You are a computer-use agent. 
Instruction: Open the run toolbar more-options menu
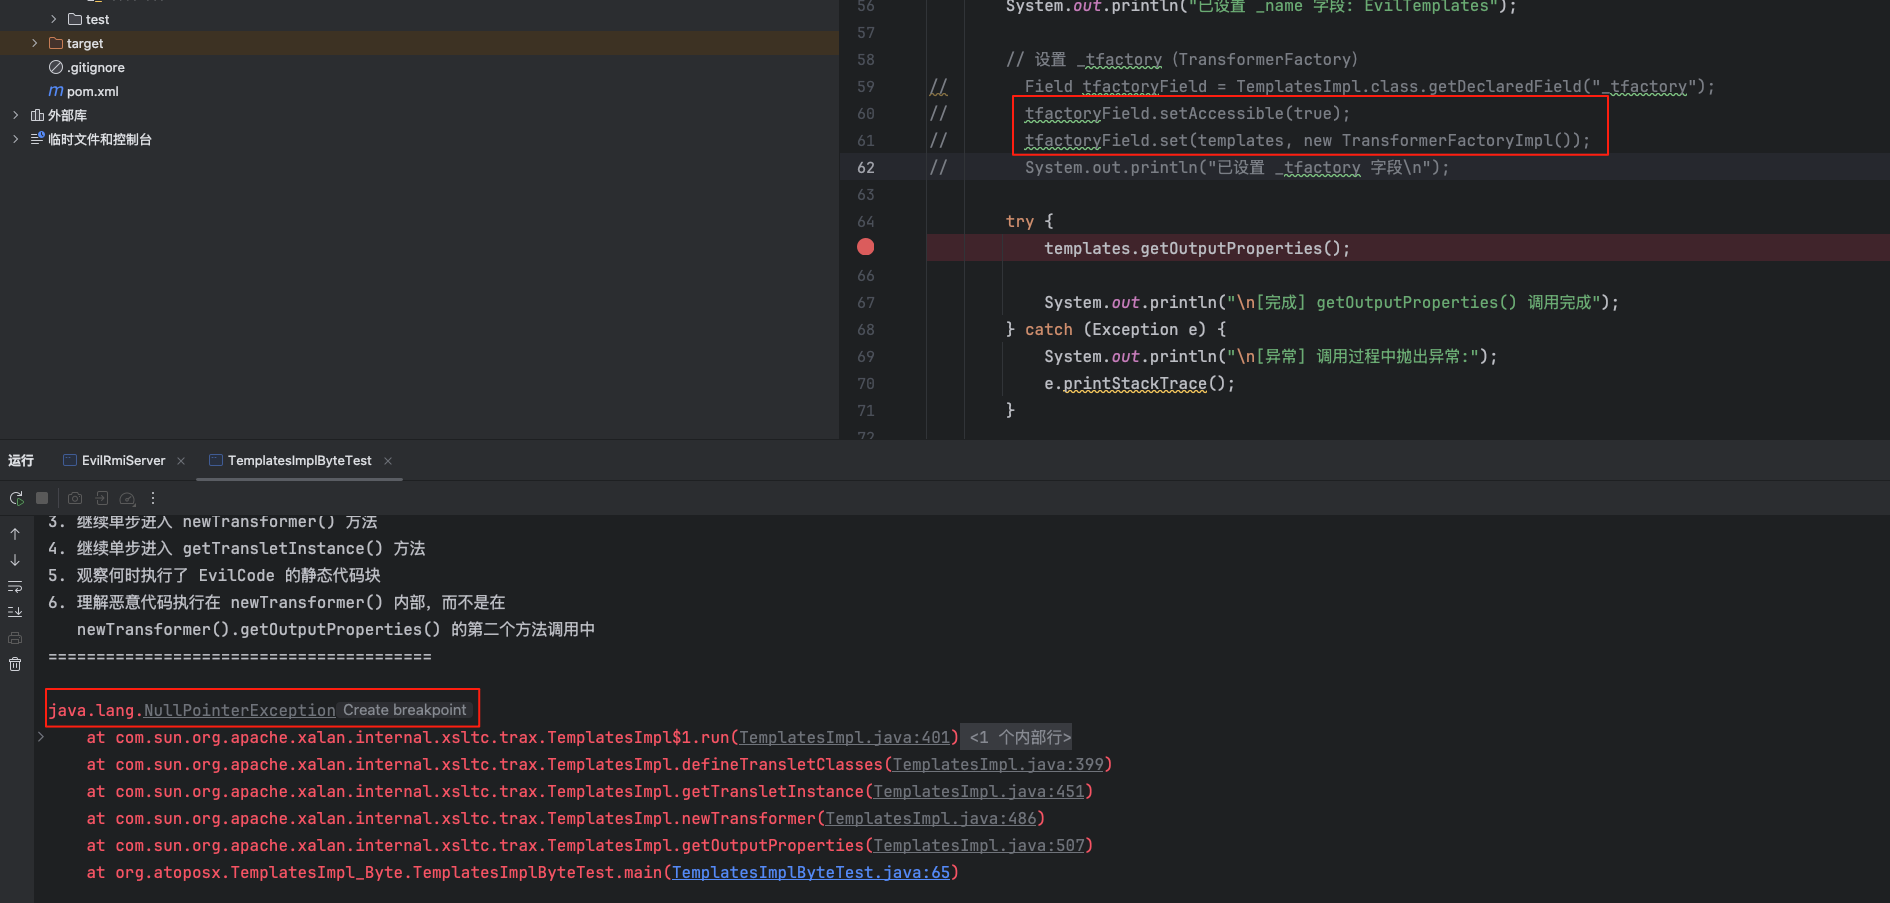pos(153,498)
